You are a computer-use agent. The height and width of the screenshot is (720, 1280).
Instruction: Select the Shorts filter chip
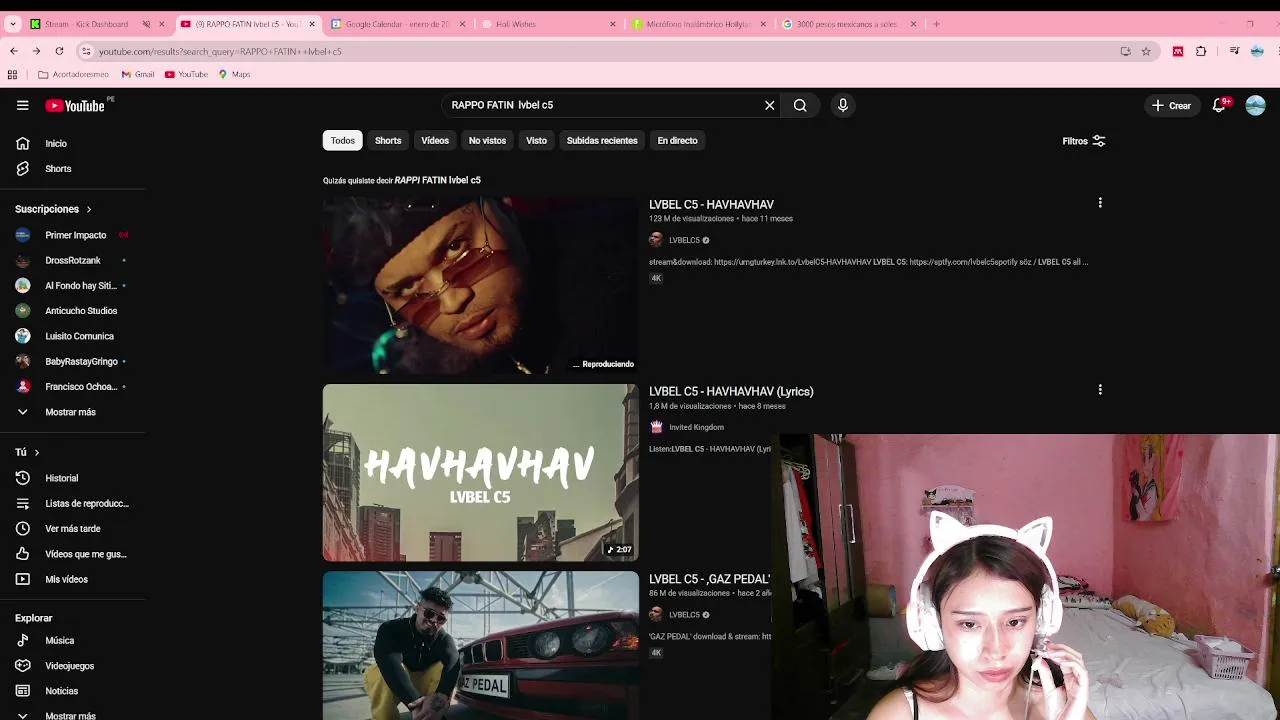click(388, 140)
